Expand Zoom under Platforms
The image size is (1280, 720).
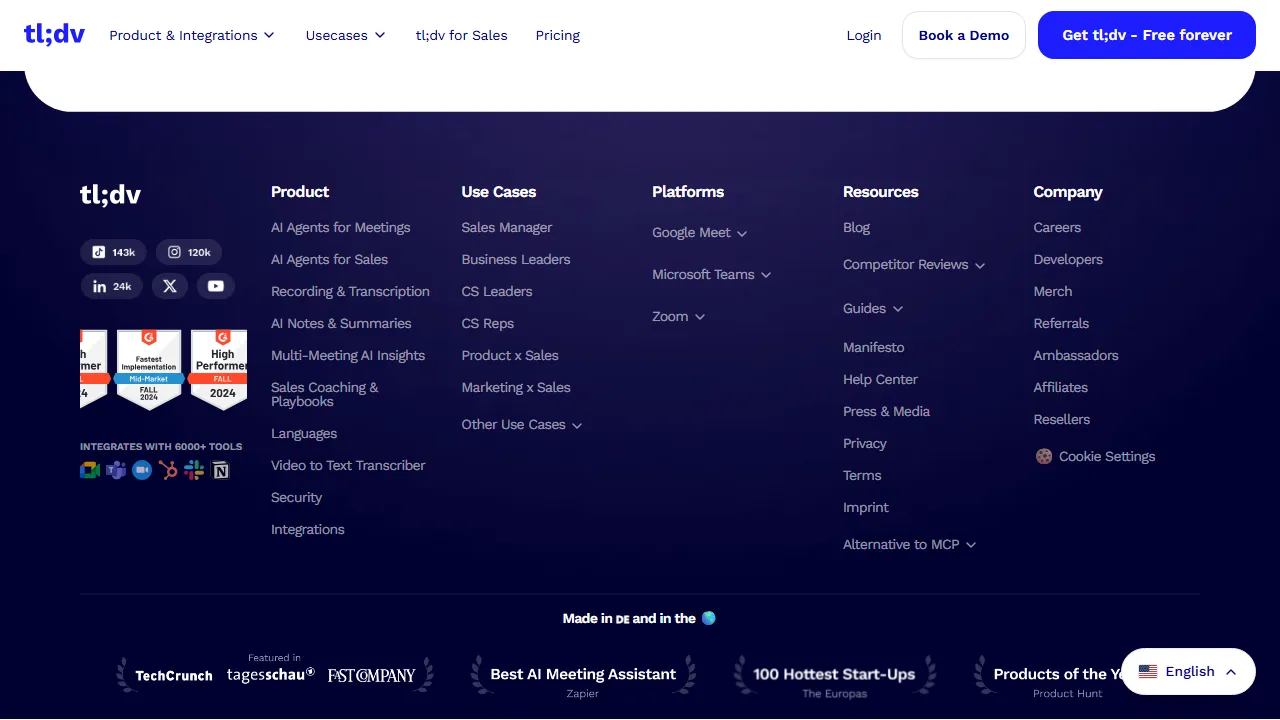coord(679,316)
